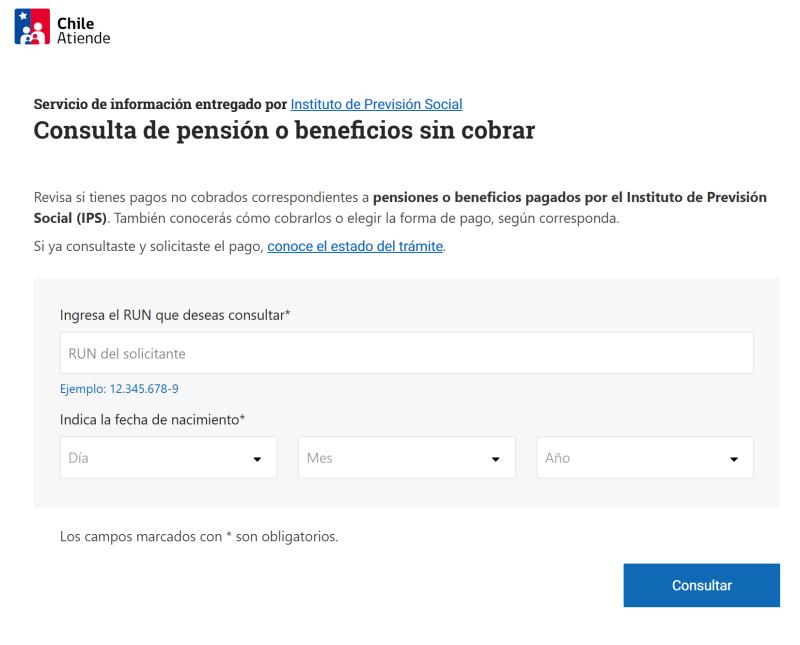Click 'Servicio de información entregado por' text
This screenshot has height=645, width=800.
coord(160,104)
